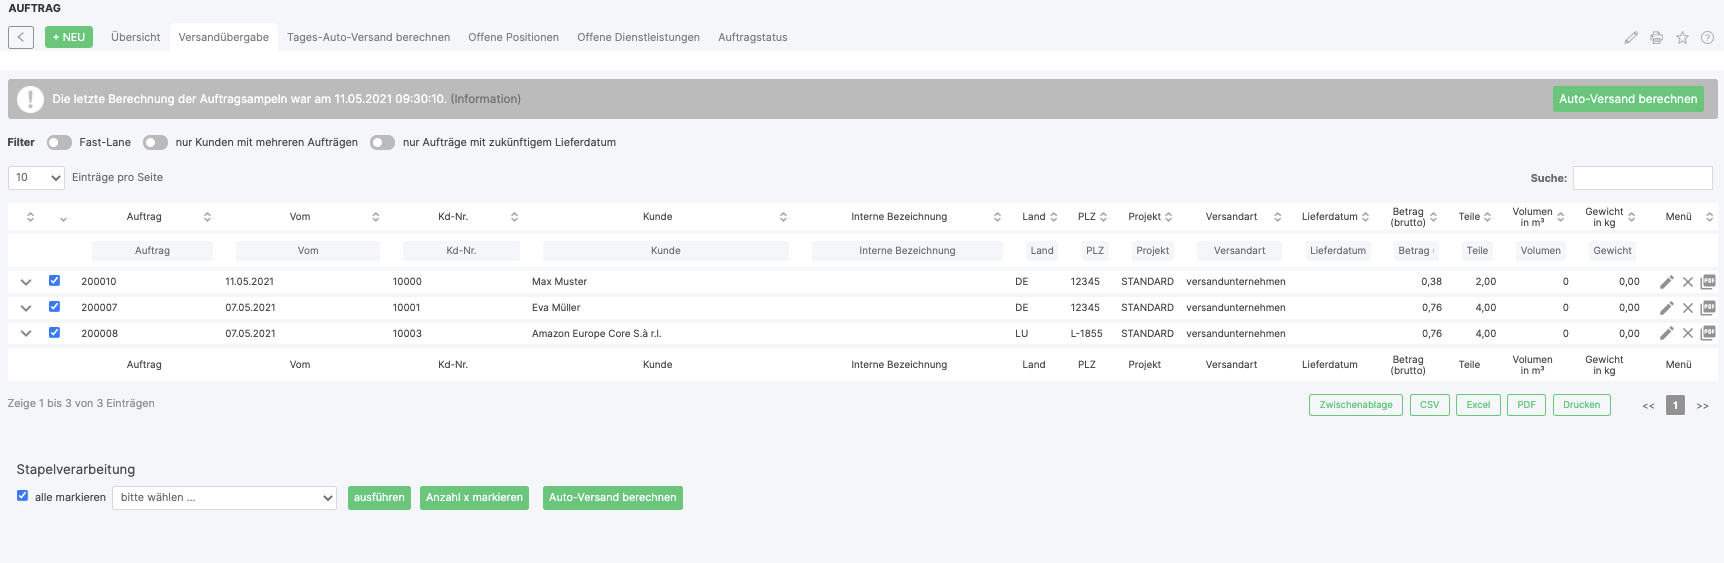Image resolution: width=1724 pixels, height=563 pixels.
Task: Open the bitte wählen batch action dropdown
Action: click(225, 498)
